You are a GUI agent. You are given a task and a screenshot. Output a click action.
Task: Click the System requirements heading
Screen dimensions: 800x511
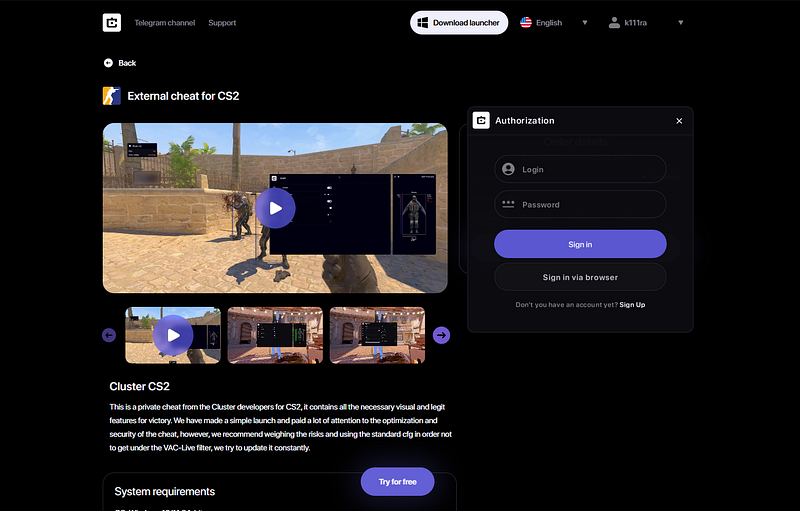coord(164,492)
